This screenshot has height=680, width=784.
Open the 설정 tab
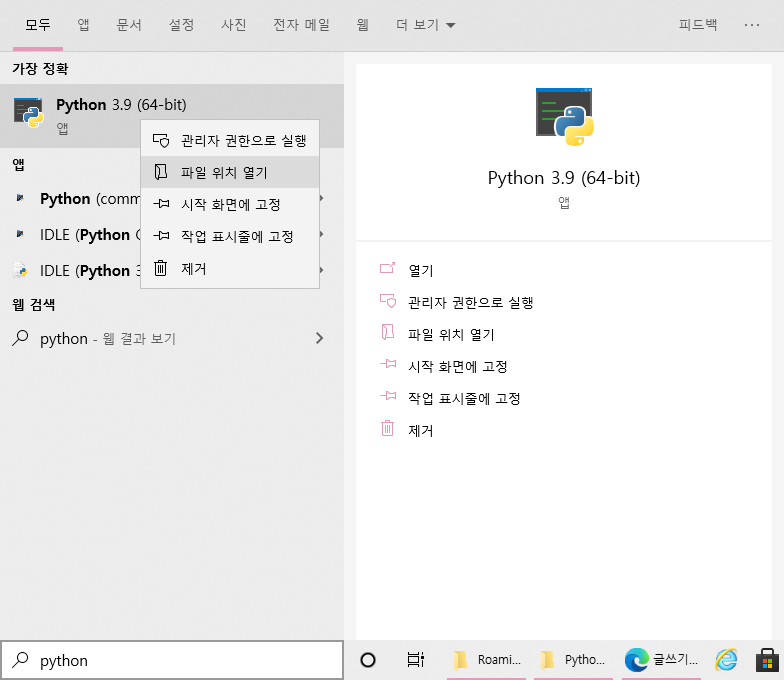coord(181,24)
